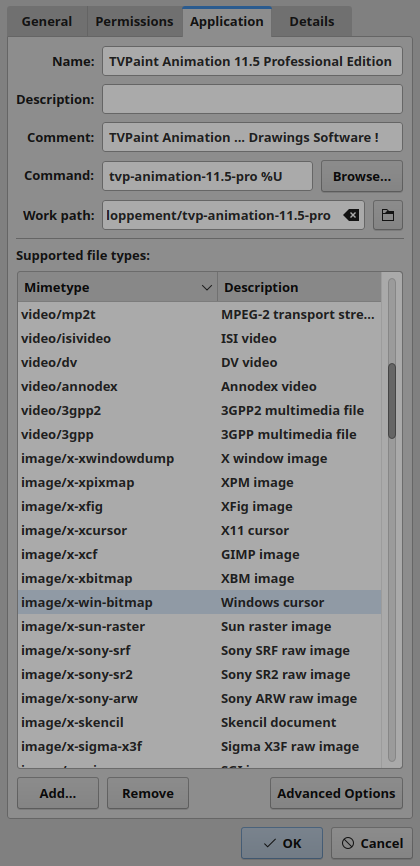The width and height of the screenshot is (420, 866).
Task: Confirm the dialog with OK
Action: [x=282, y=843]
